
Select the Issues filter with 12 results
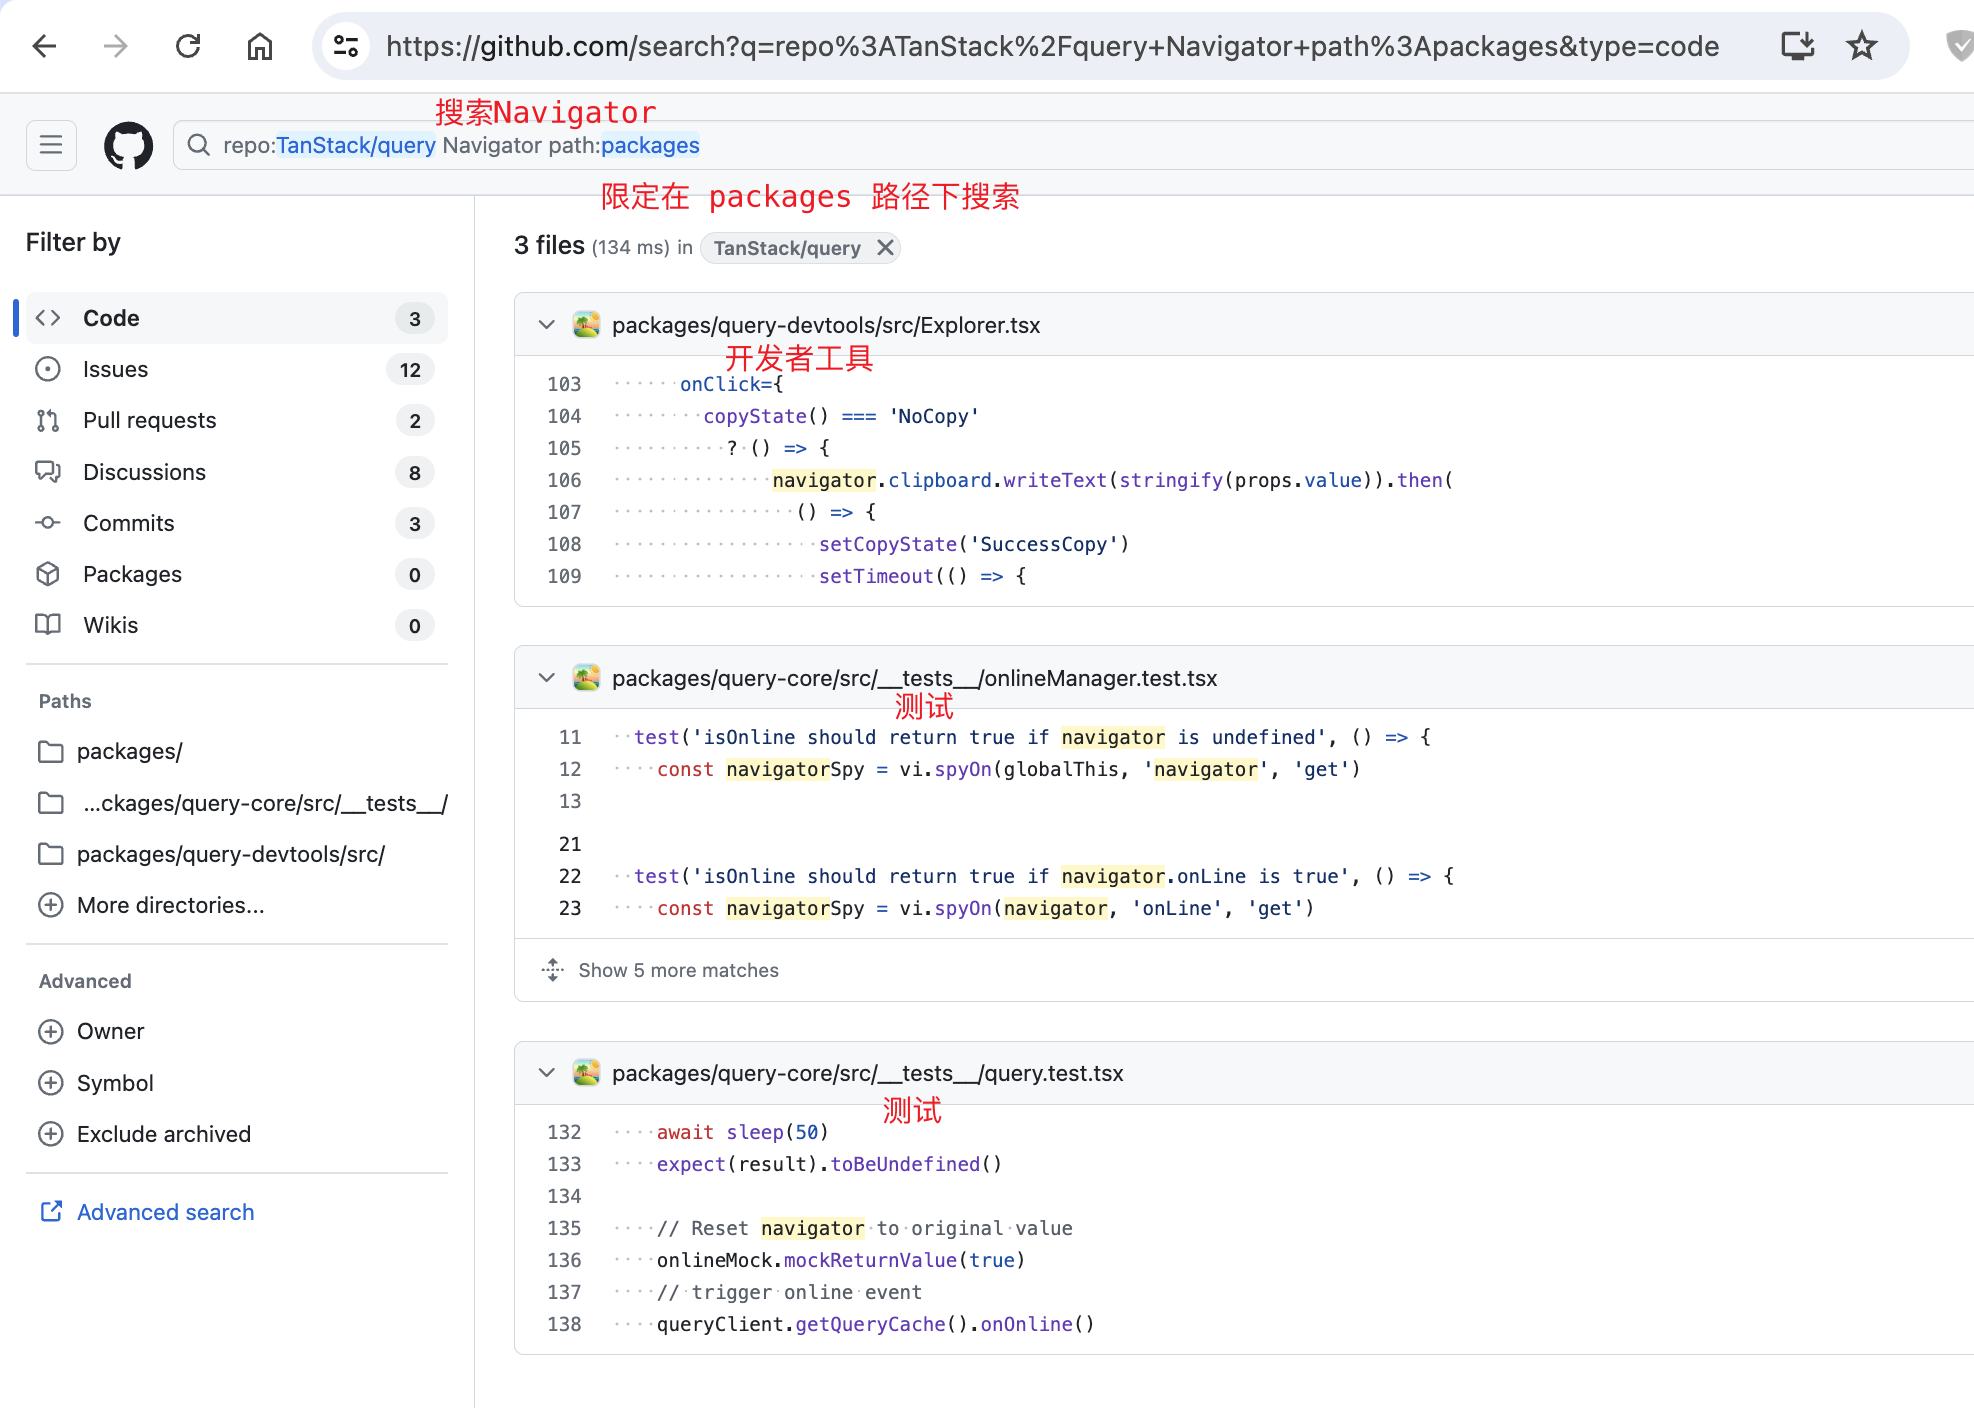(x=115, y=369)
